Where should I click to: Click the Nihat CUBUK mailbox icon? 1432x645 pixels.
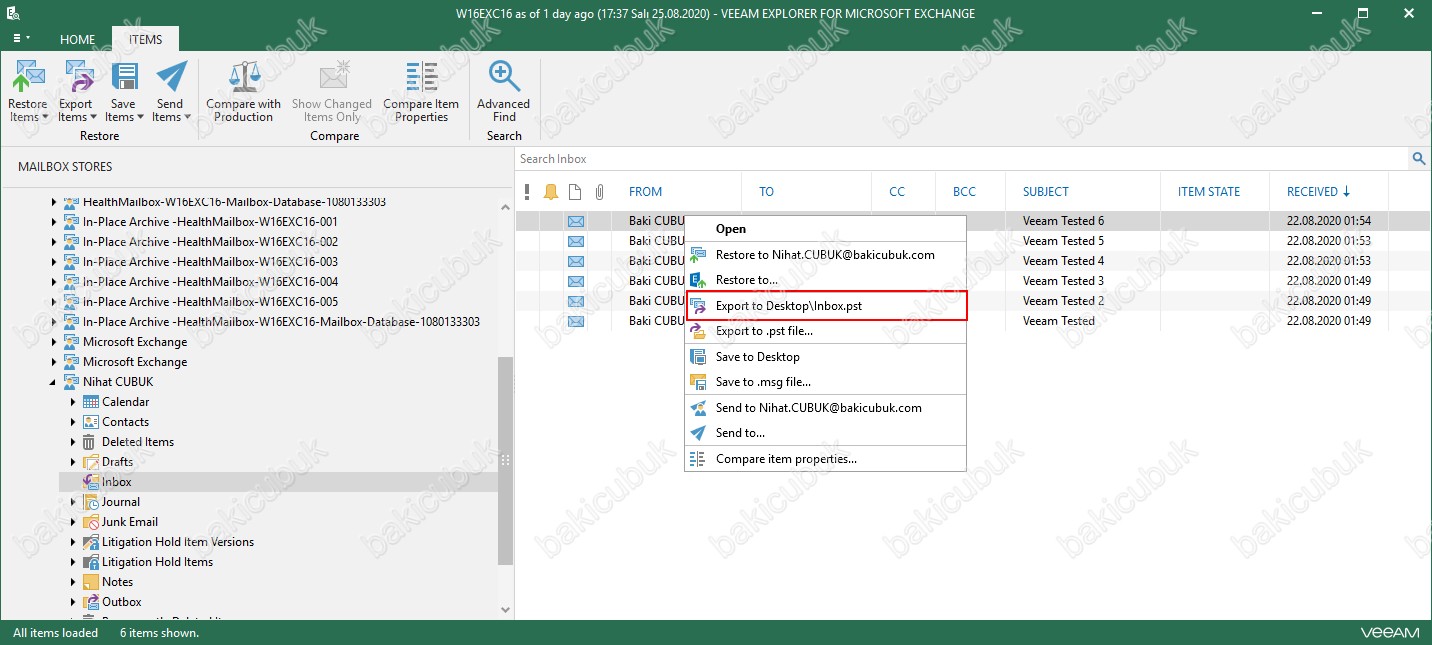coord(72,382)
